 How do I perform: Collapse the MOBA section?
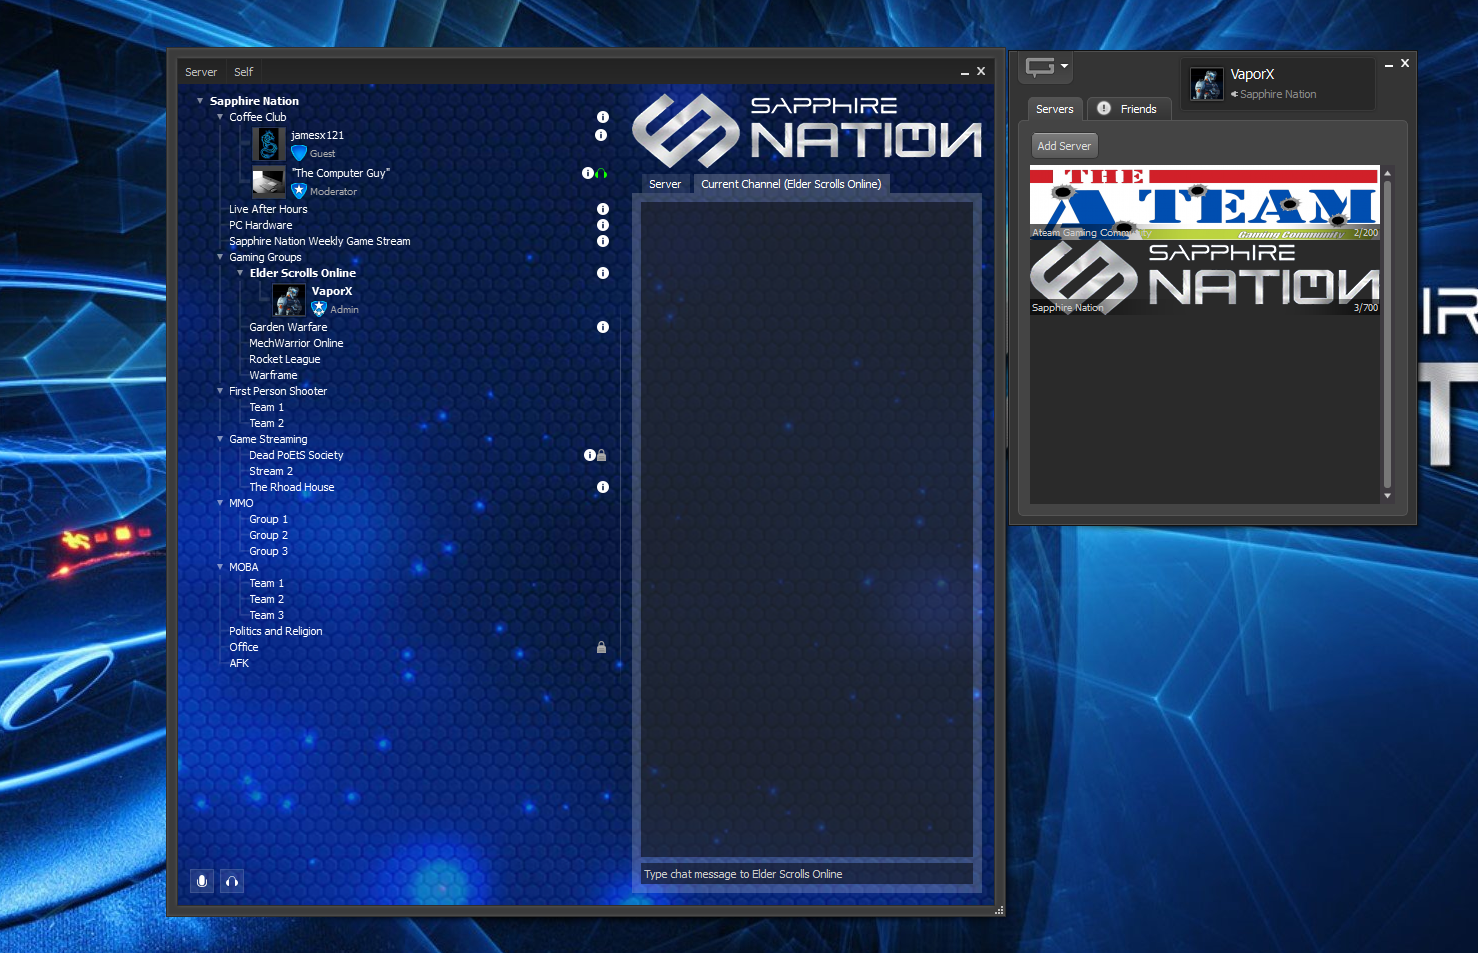220,567
